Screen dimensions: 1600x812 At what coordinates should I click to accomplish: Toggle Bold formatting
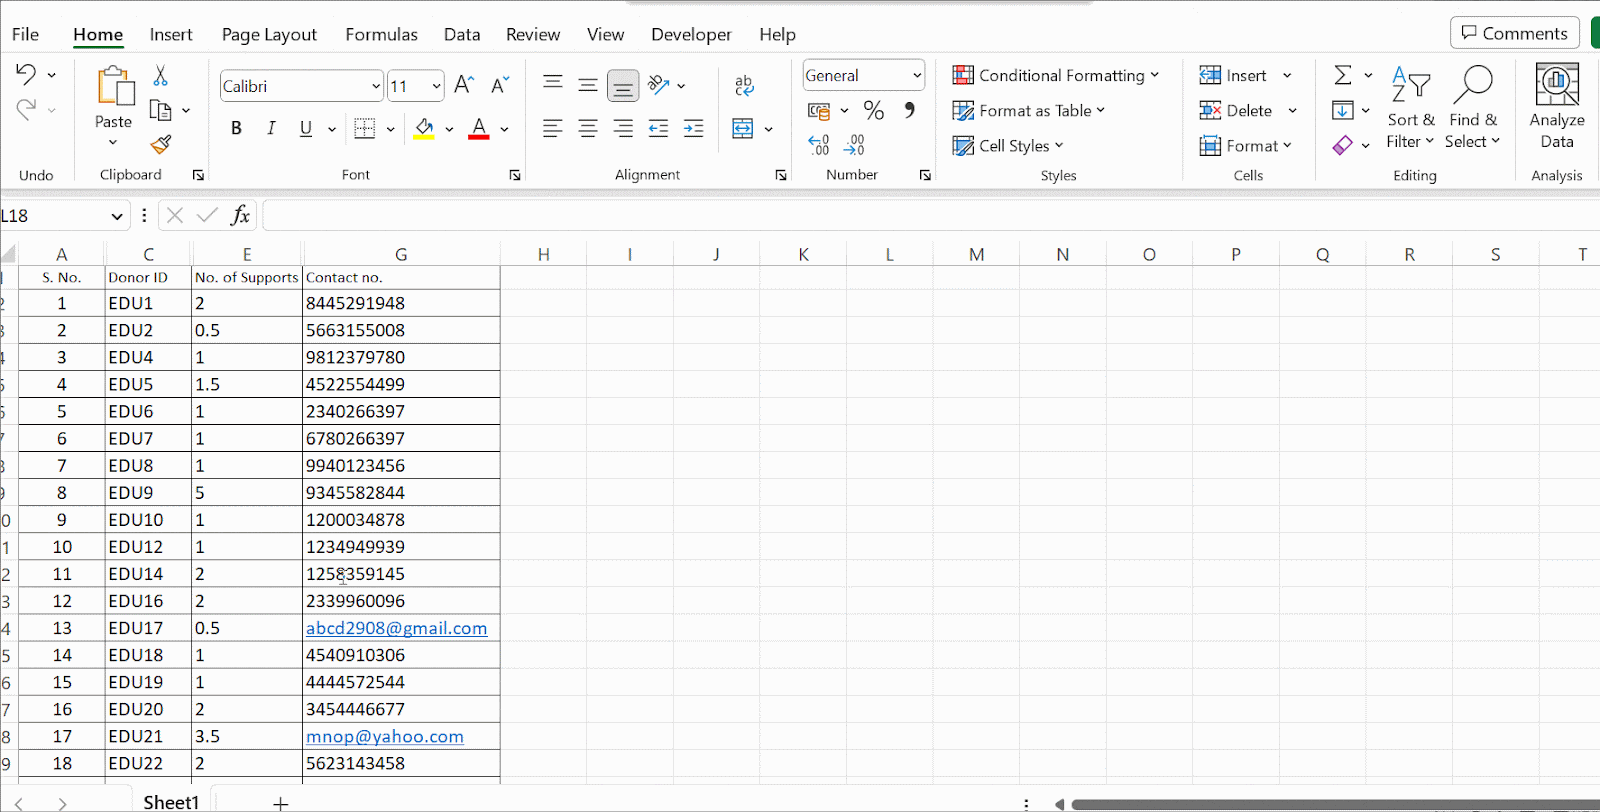click(236, 128)
